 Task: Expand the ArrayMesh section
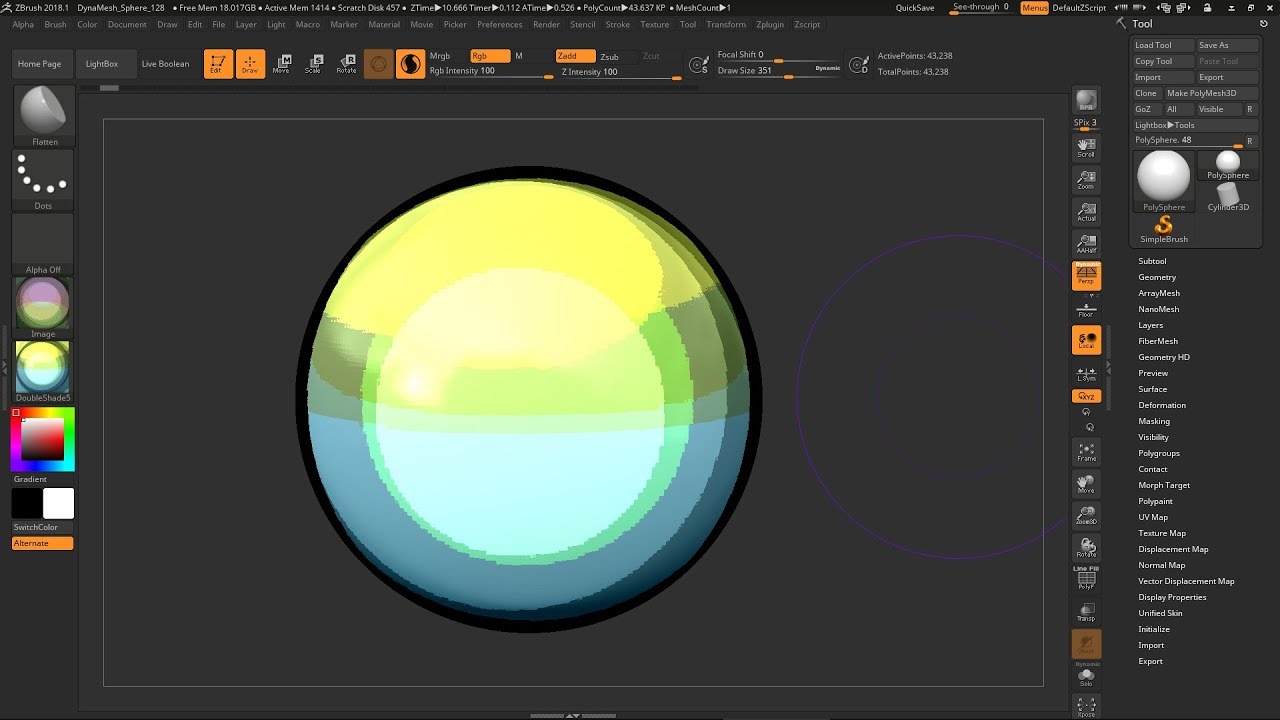[1159, 293]
